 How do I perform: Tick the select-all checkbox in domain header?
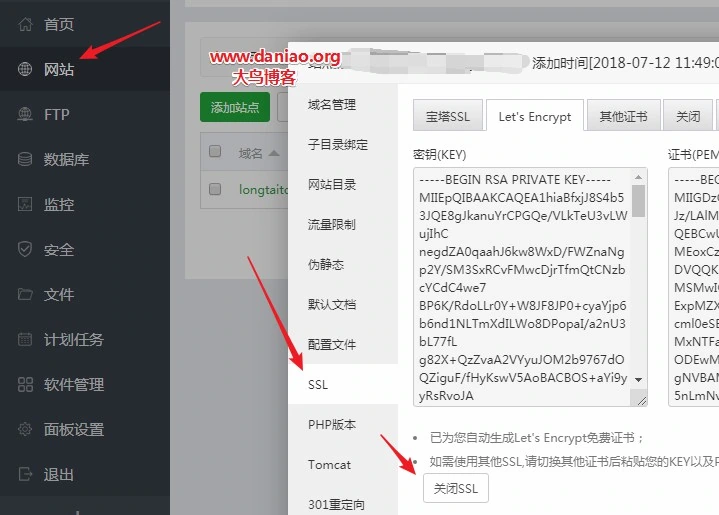point(215,151)
